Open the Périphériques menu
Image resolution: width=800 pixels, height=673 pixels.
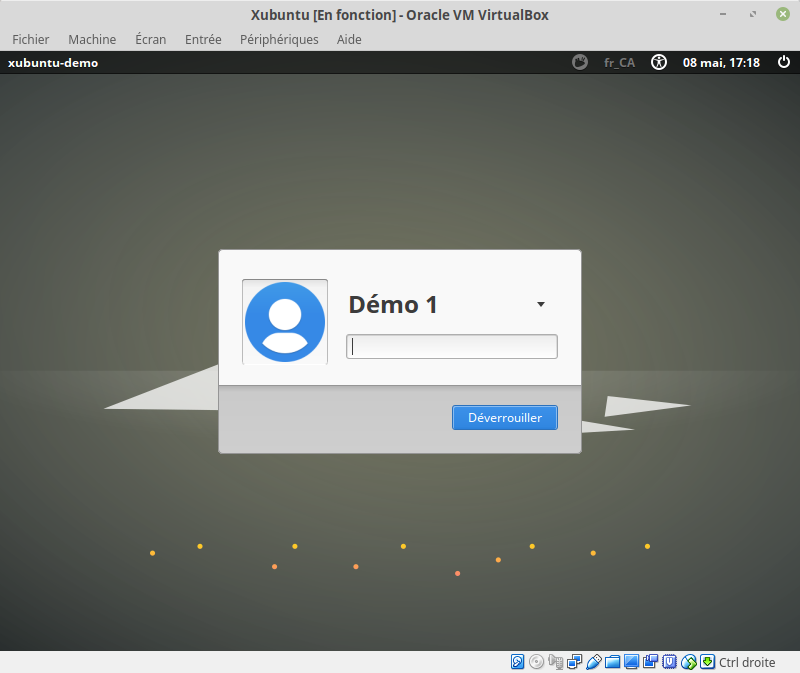coord(279,39)
